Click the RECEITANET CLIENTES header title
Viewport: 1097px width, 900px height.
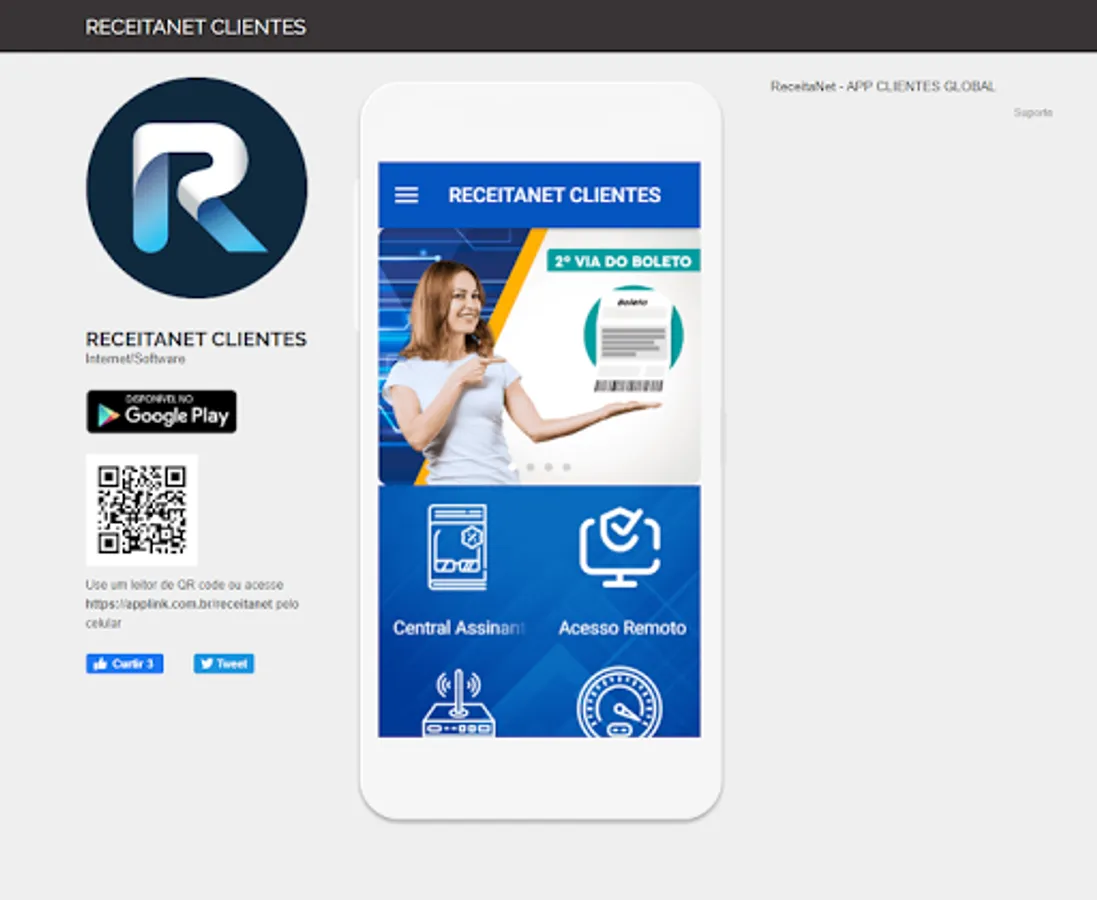(195, 27)
